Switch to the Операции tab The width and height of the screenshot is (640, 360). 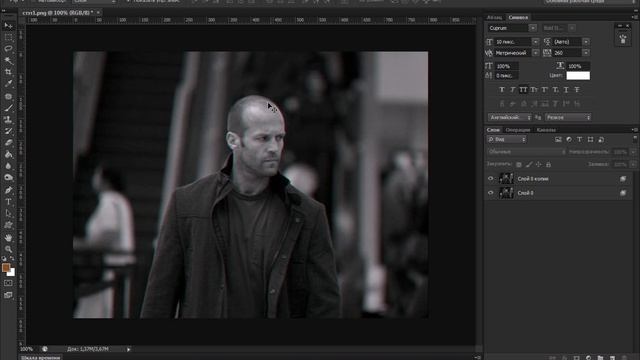(518, 130)
